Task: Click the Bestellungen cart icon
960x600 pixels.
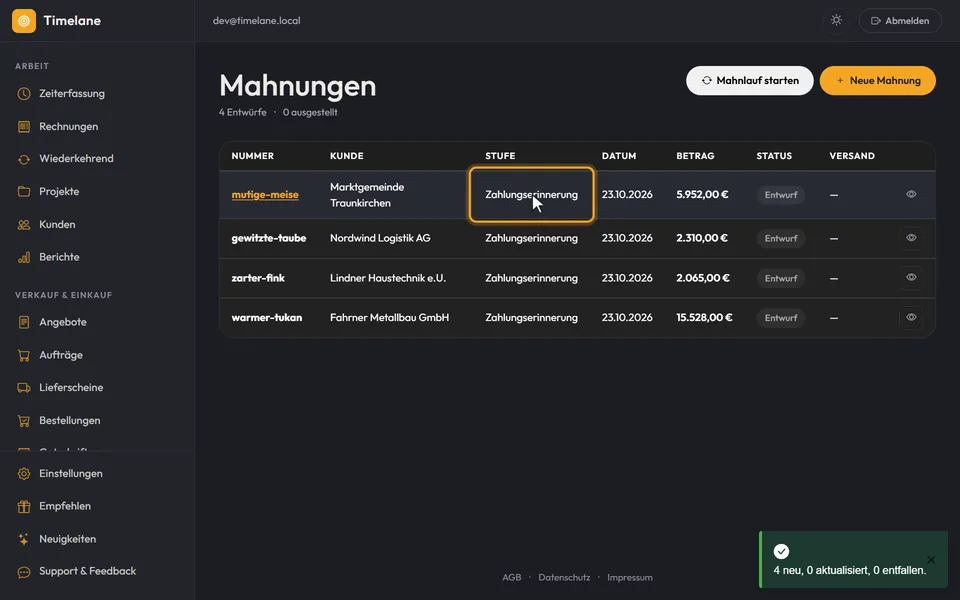Action: [x=24, y=421]
